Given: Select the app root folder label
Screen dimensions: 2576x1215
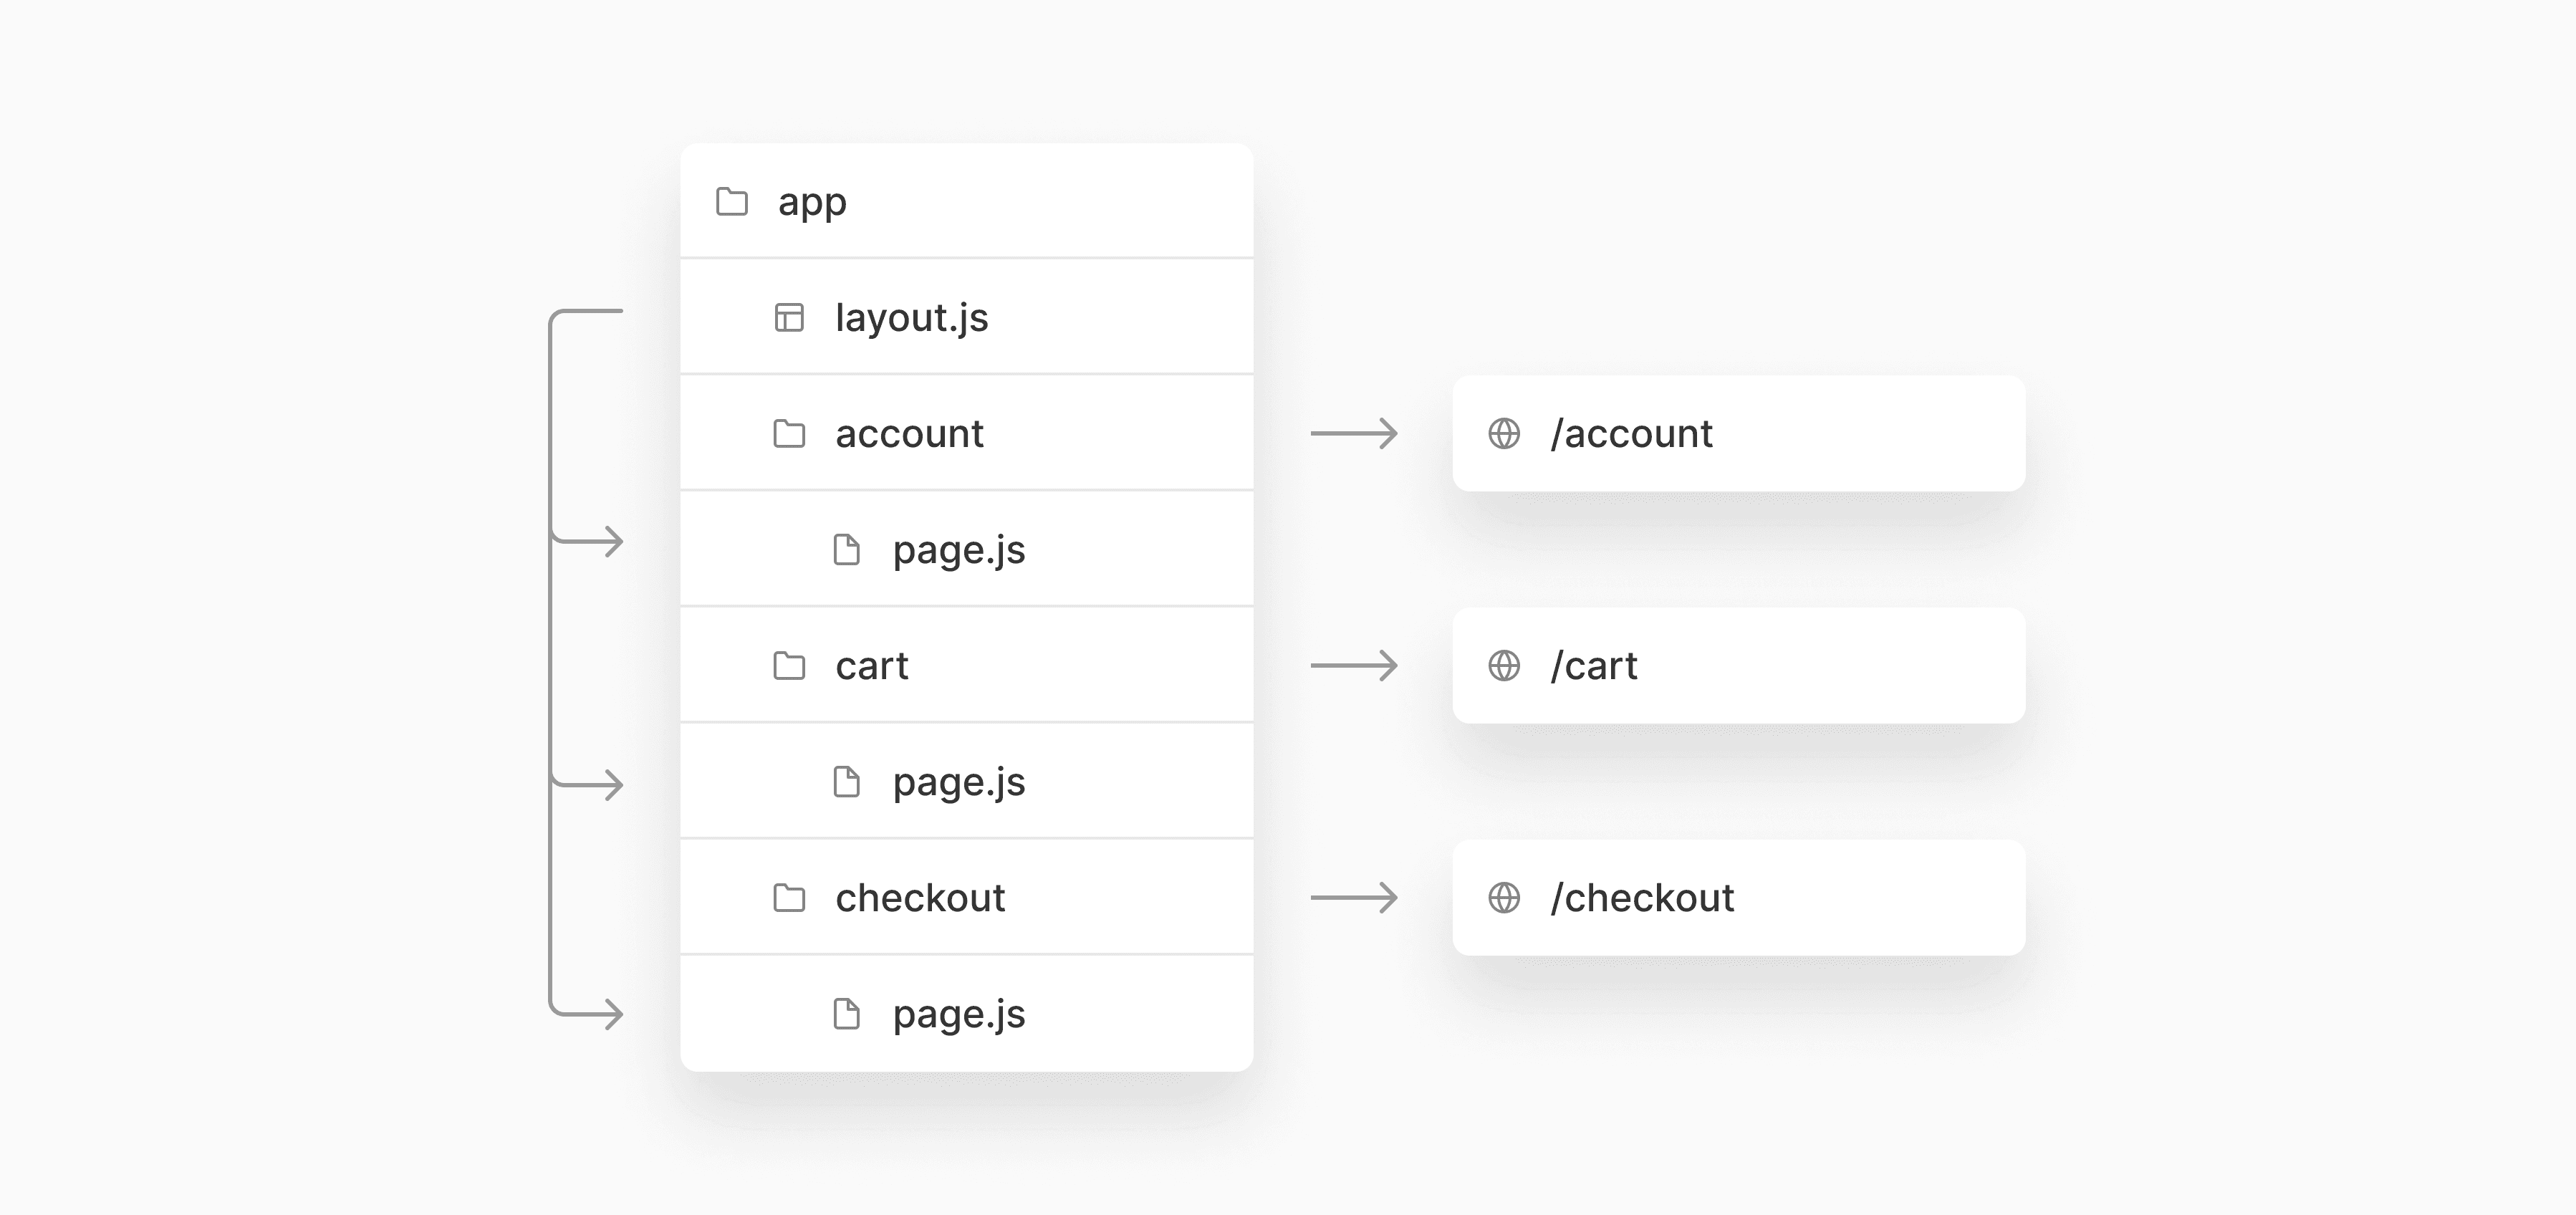Looking at the screenshot, I should 812,202.
